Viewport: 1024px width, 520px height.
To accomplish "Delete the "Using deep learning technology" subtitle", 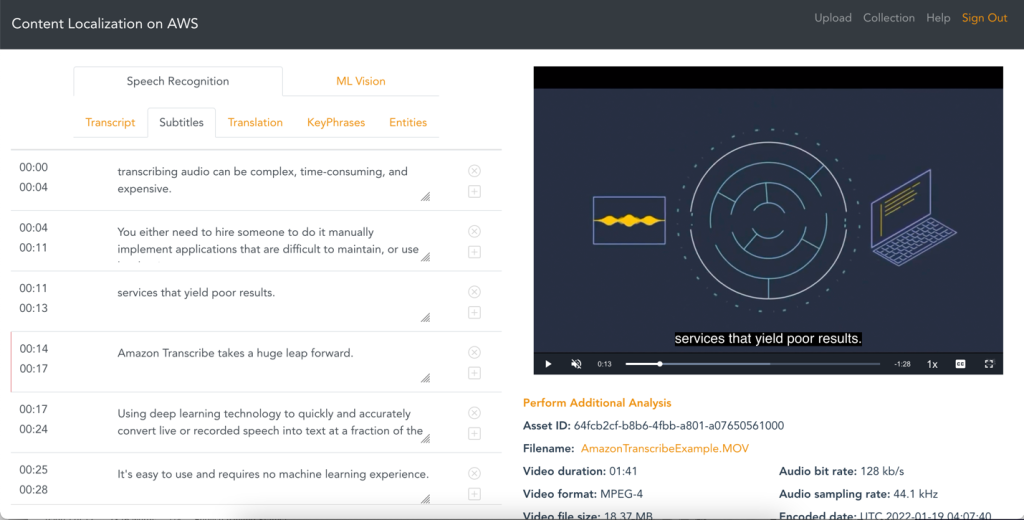I will [475, 413].
